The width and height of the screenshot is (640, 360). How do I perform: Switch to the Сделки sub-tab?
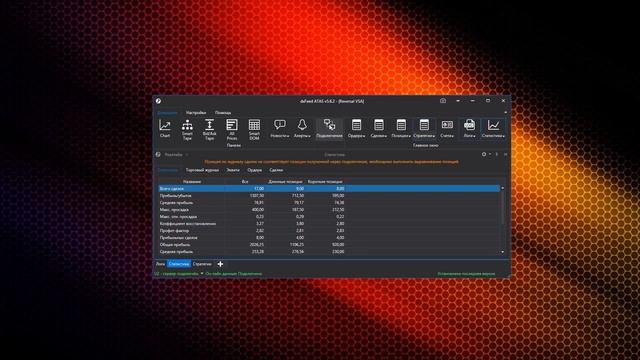point(276,170)
